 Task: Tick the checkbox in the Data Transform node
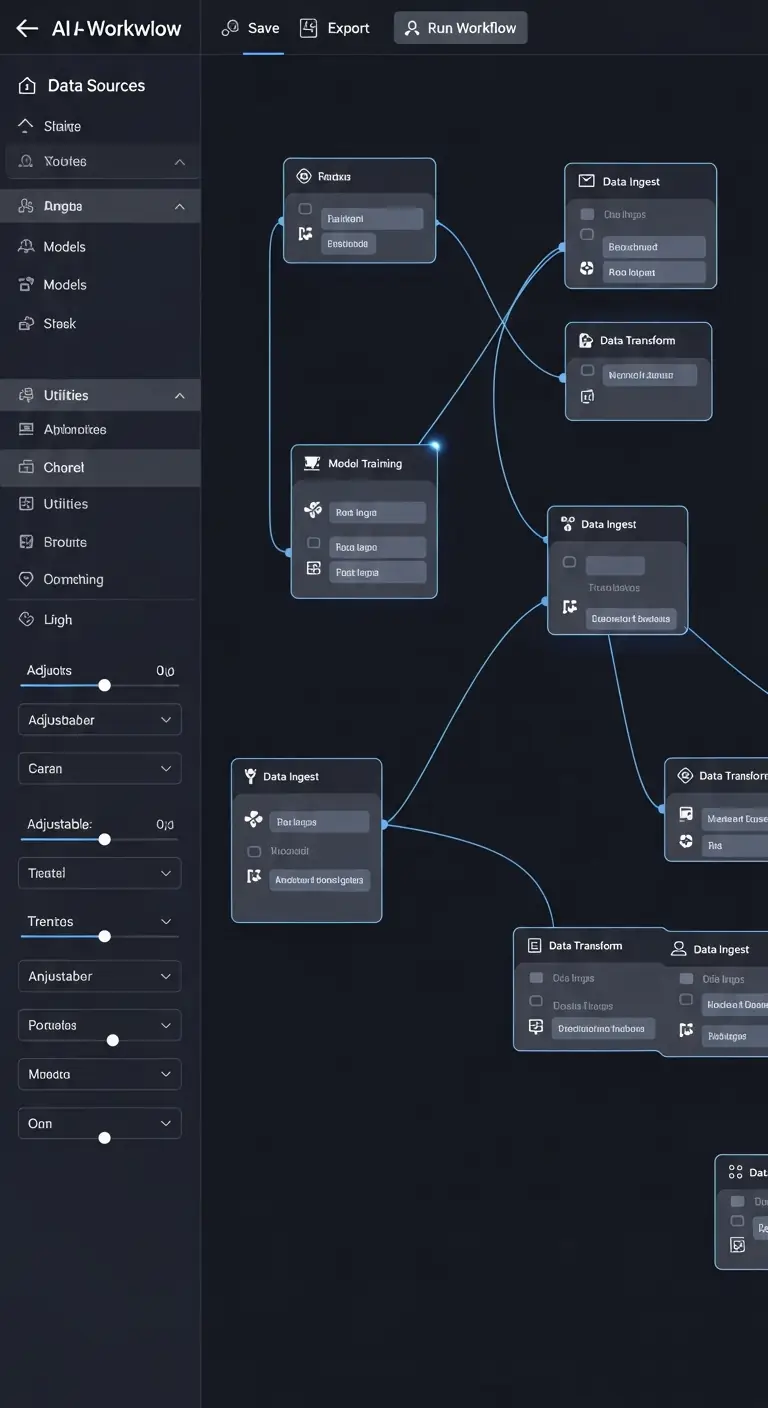[x=587, y=371]
